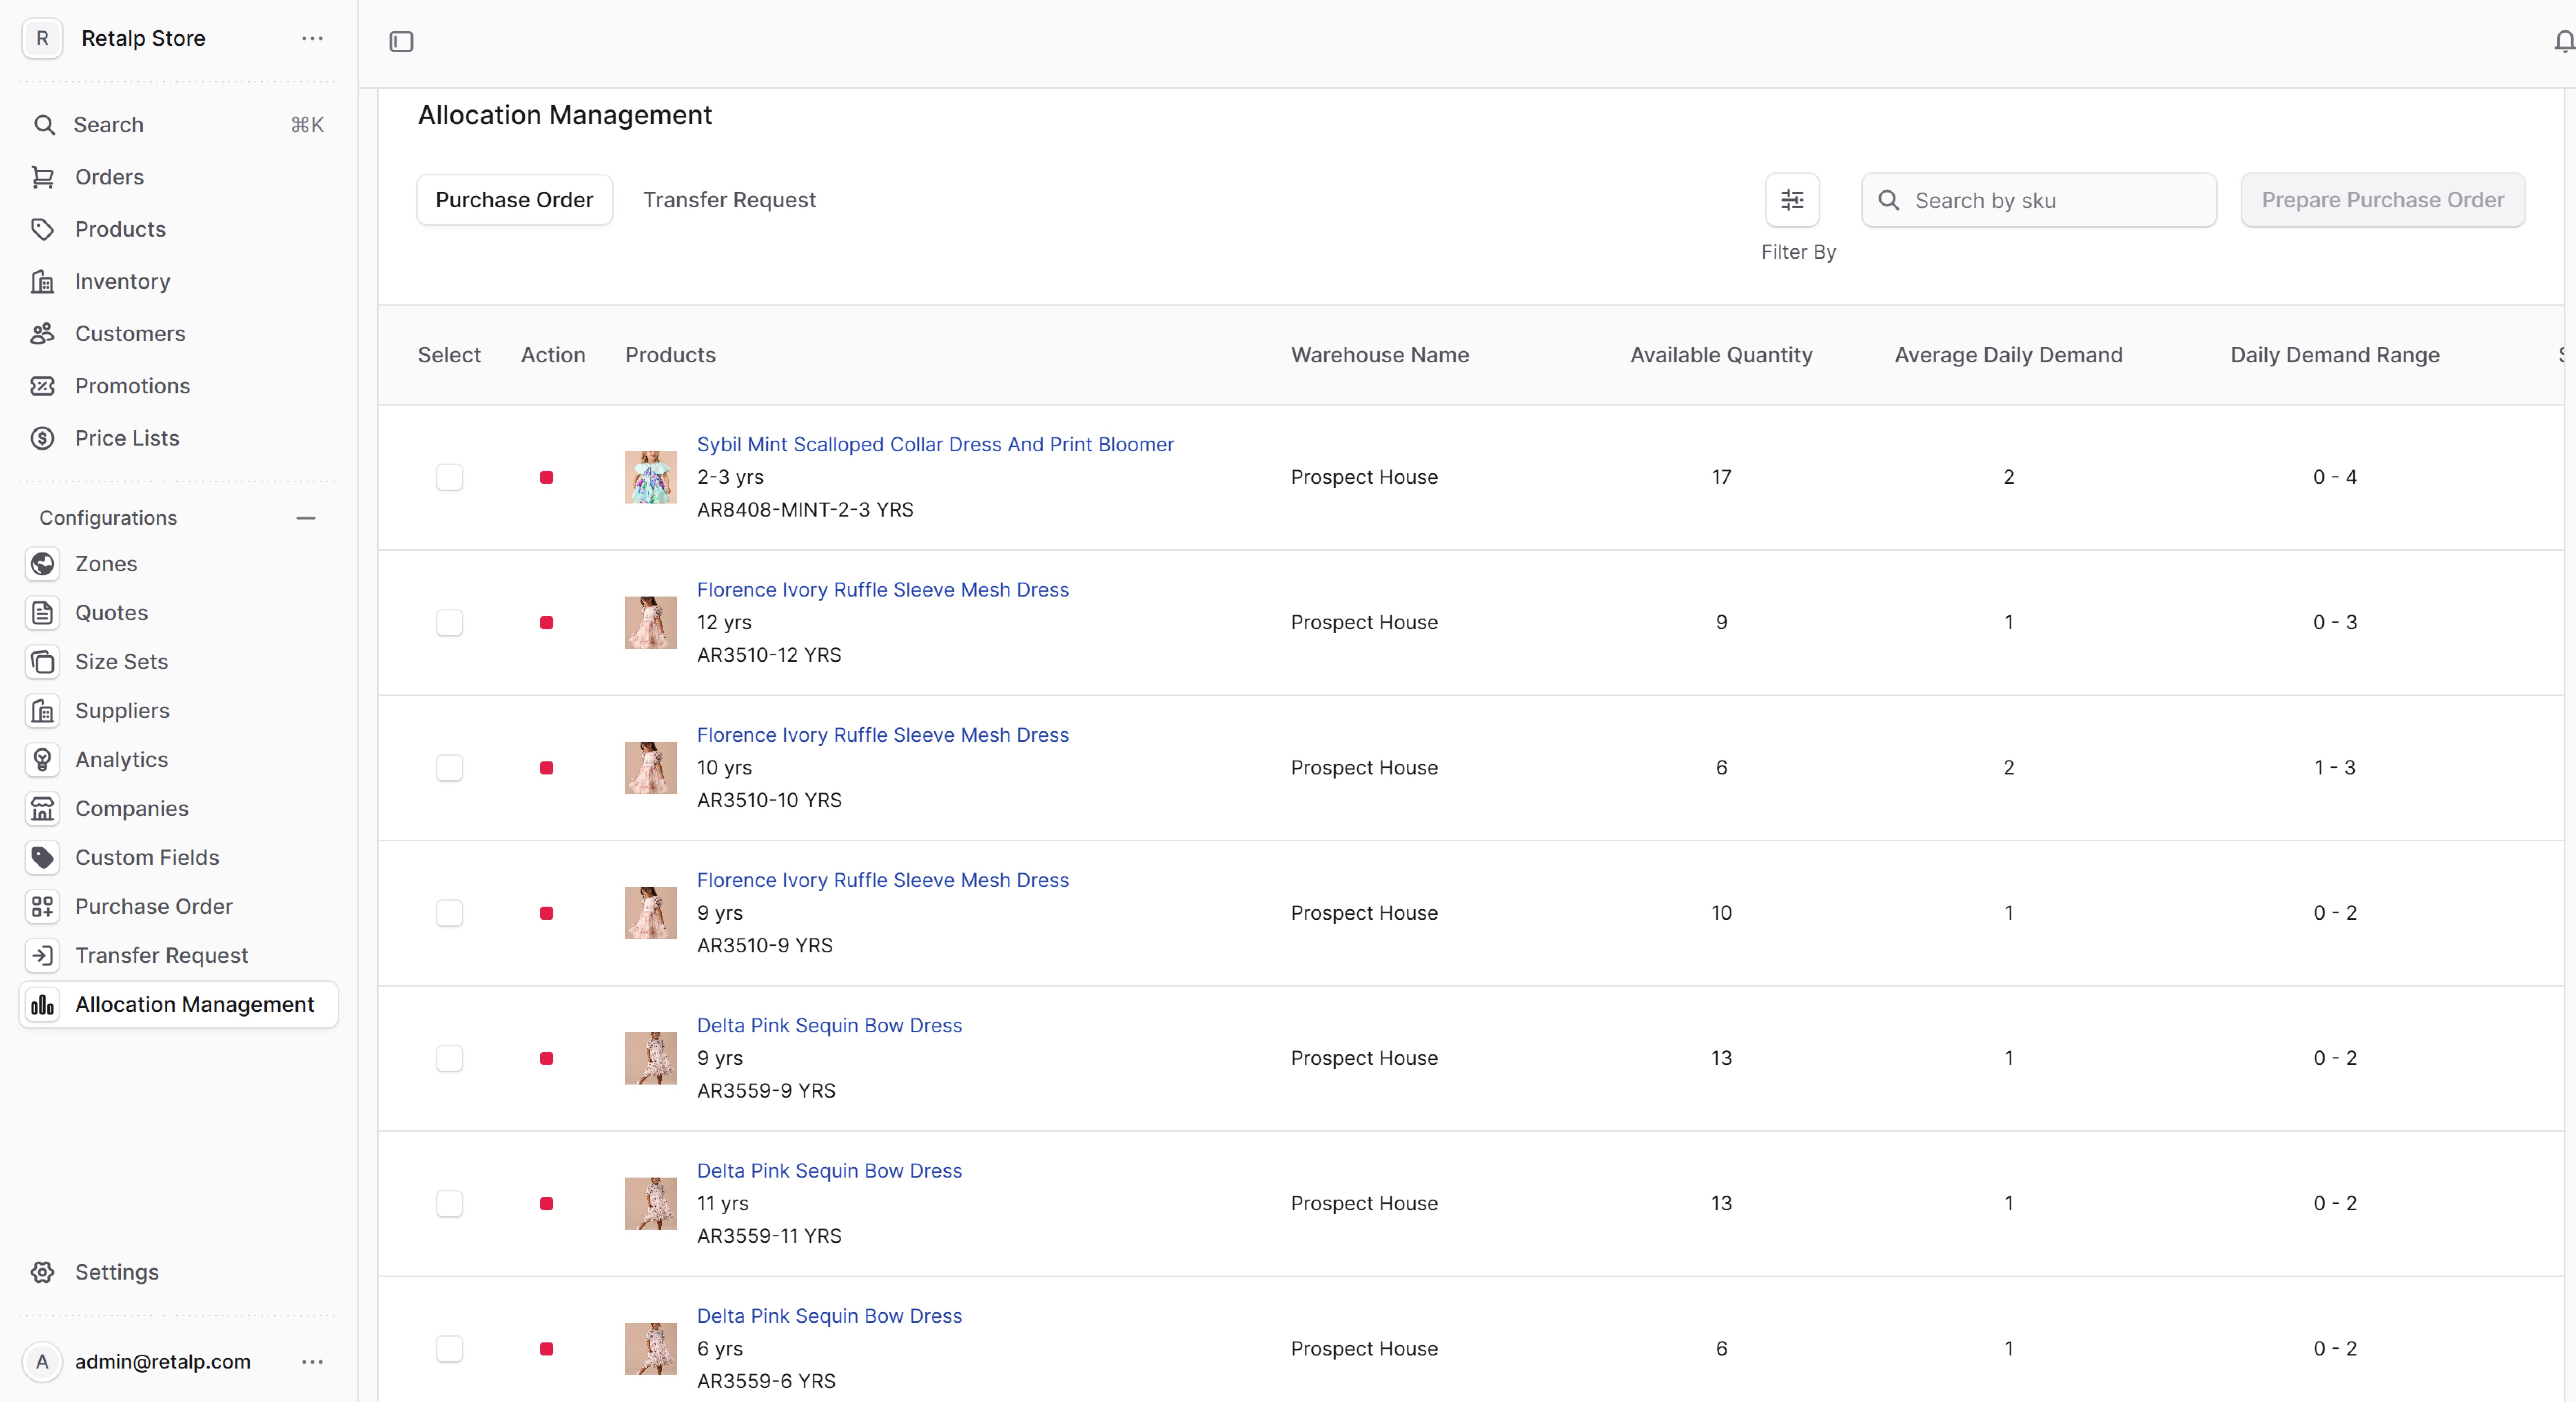2576x1402 pixels.
Task: Click the Custom Fields tag icon
Action: click(42, 858)
